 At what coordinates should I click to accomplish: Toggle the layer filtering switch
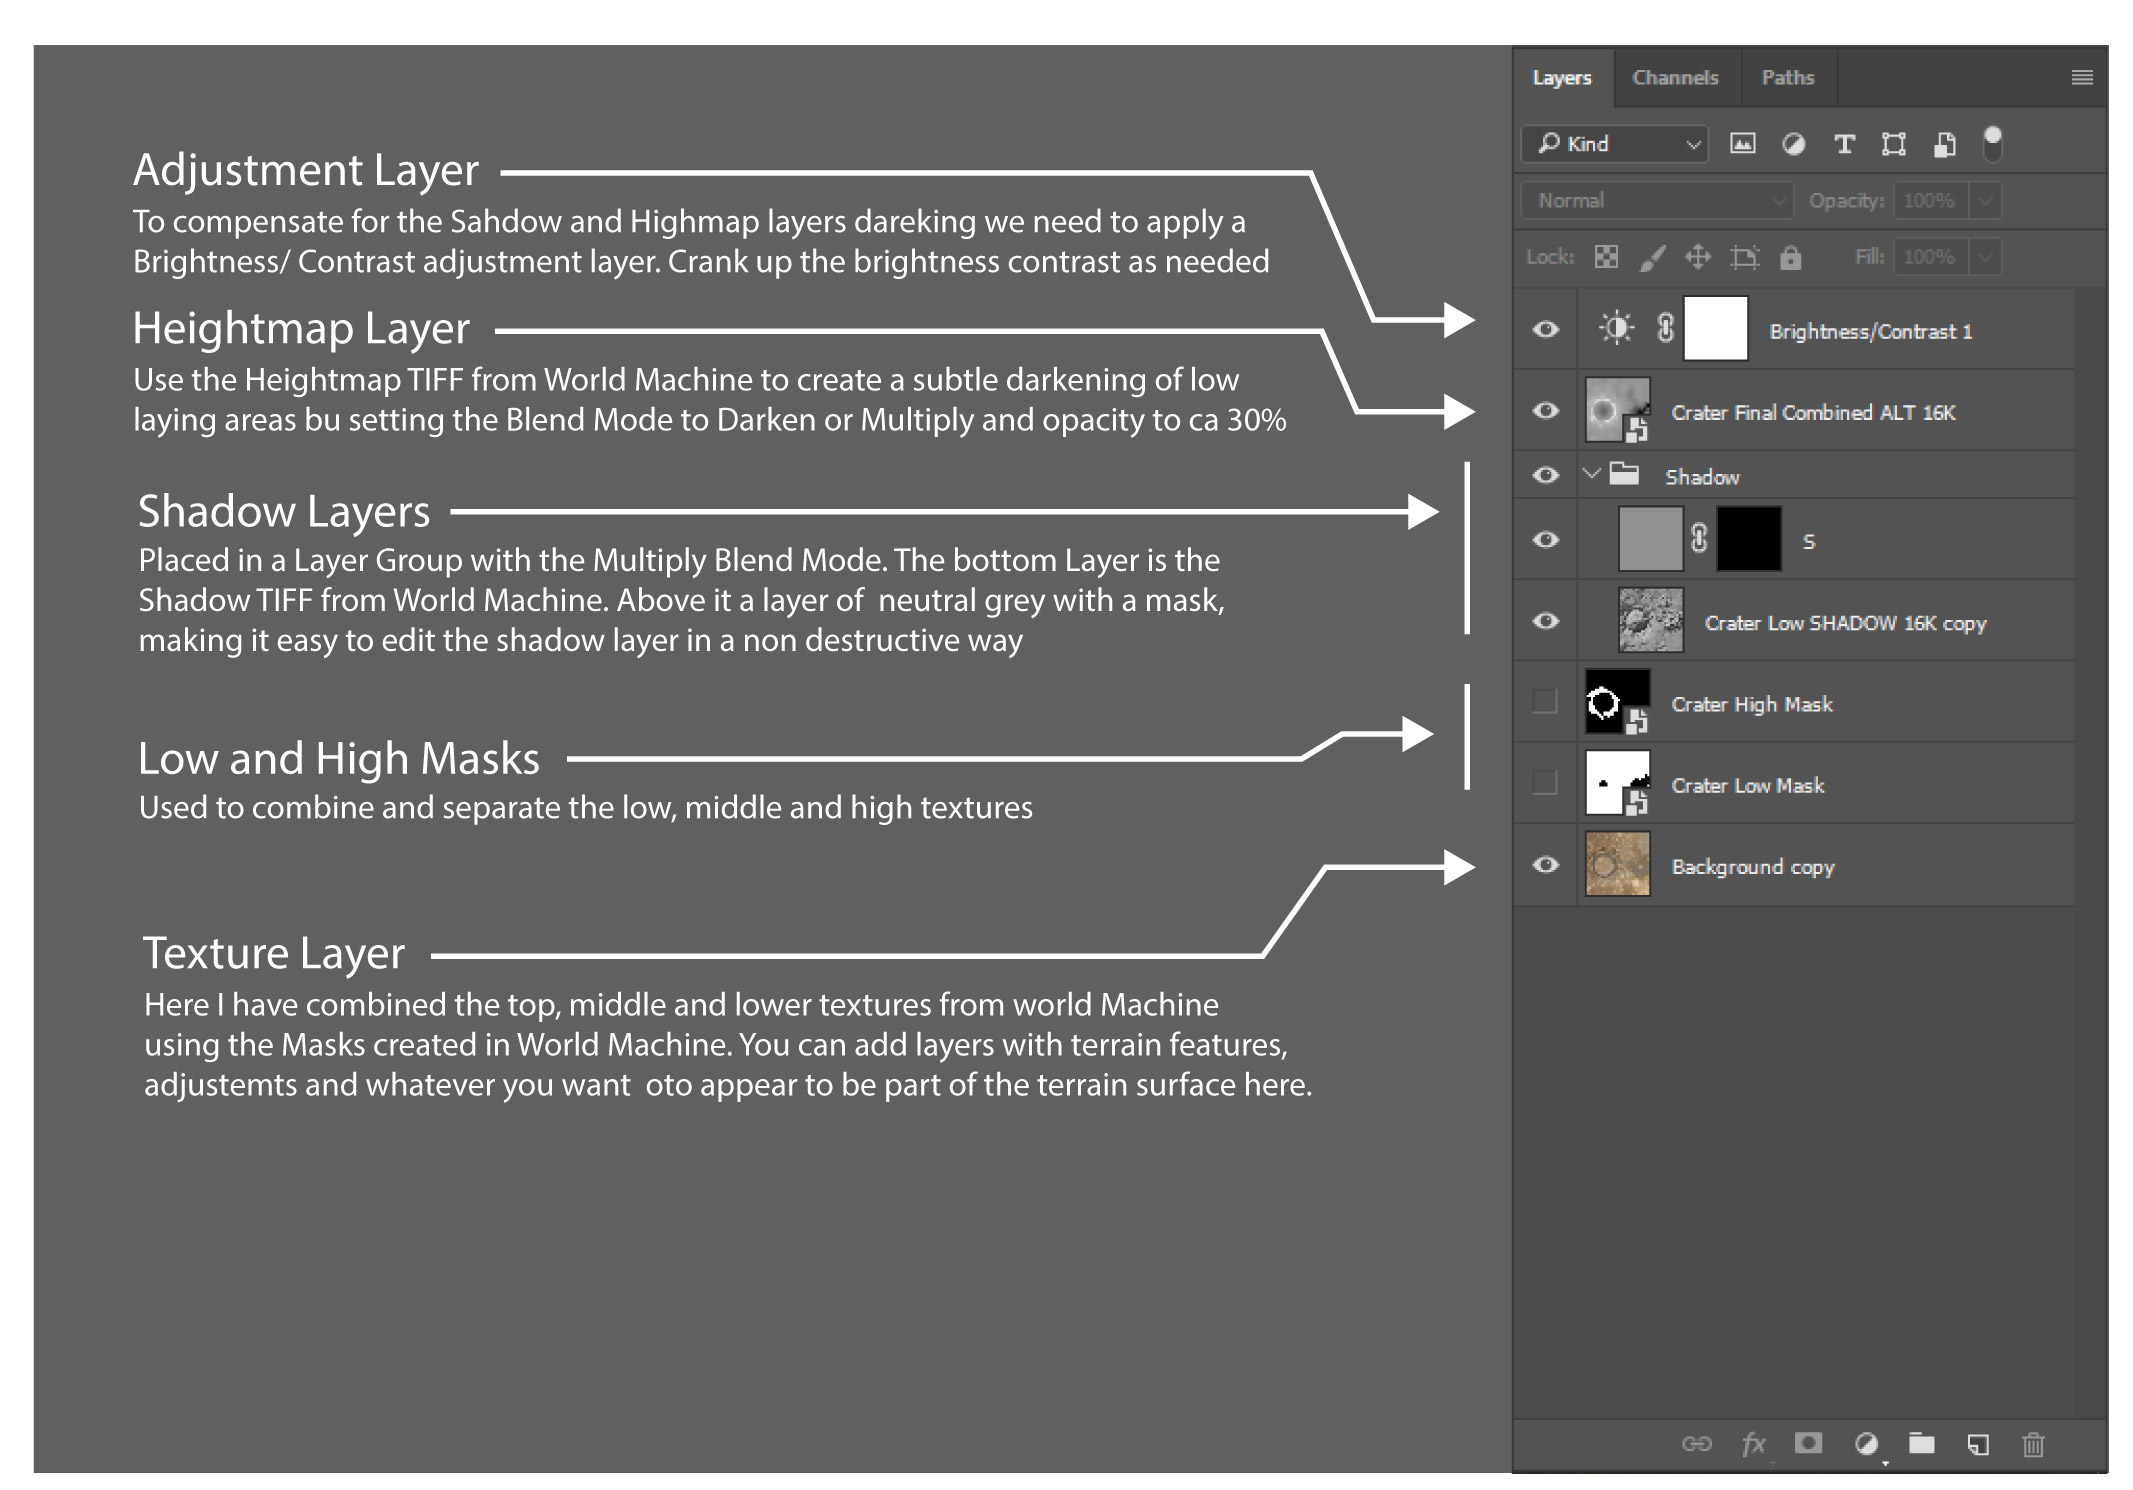pyautogui.click(x=1992, y=143)
